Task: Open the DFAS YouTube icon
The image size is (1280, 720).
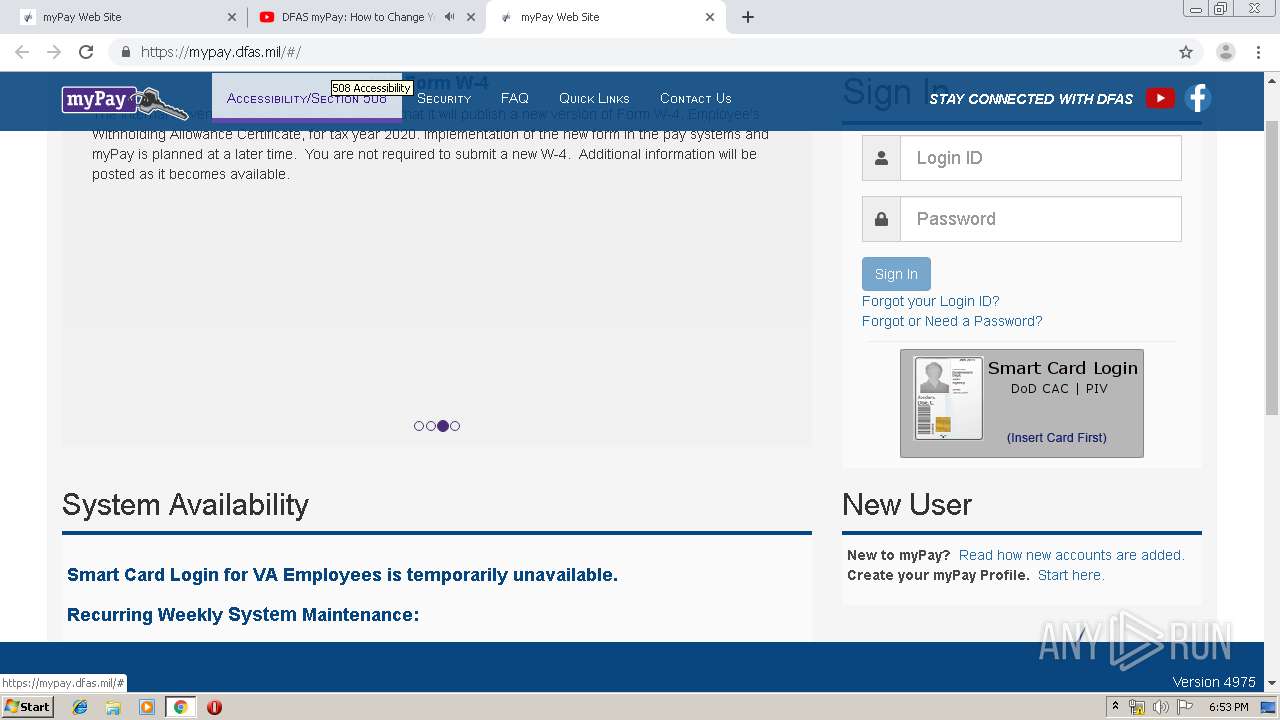Action: coord(1160,98)
